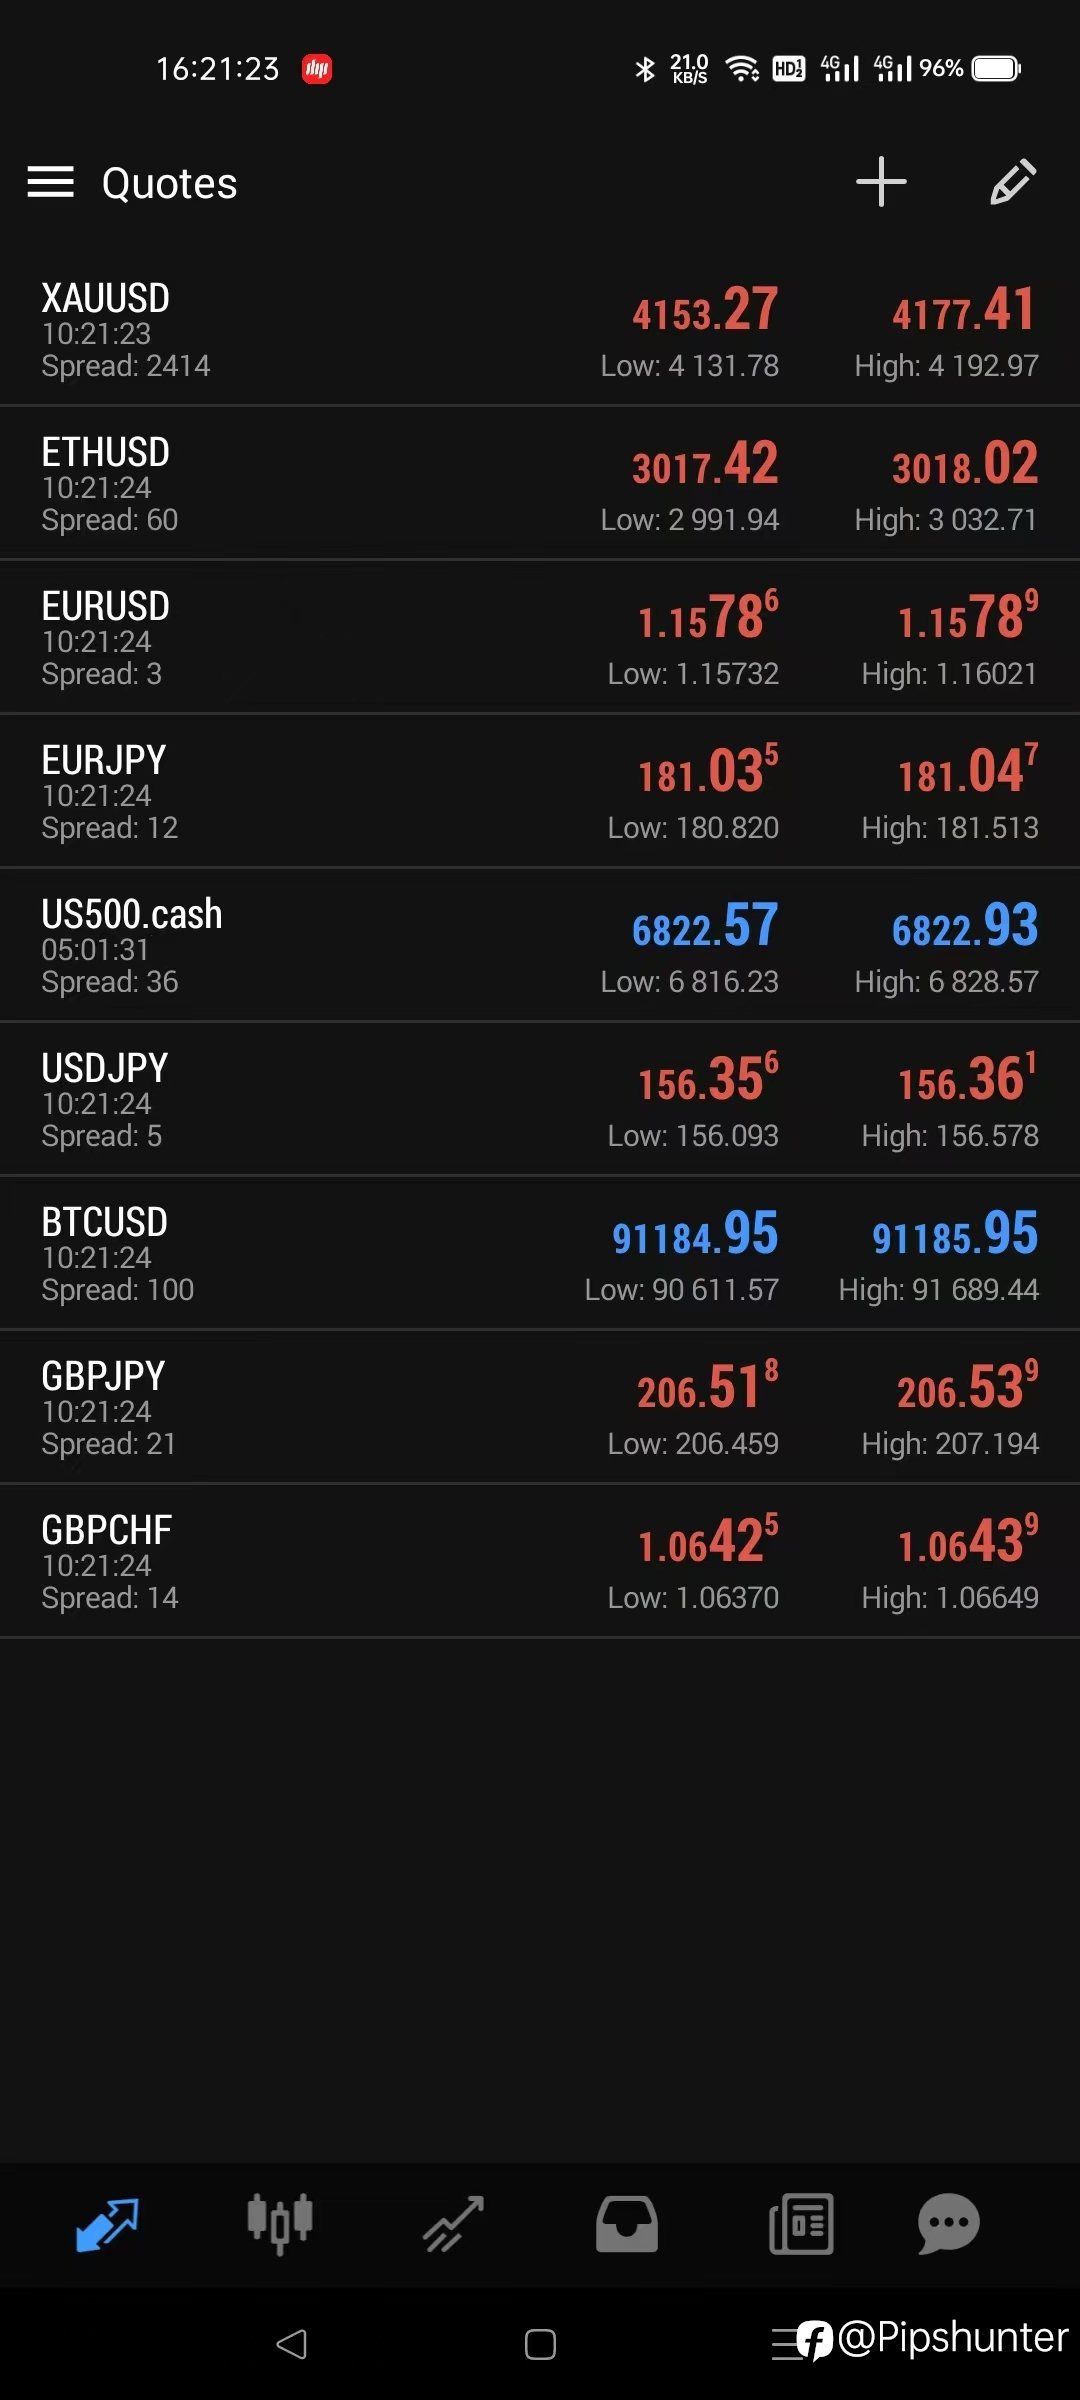1080x2400 pixels.
Task: Select the ETHUSD symbol row
Action: [300, 484]
